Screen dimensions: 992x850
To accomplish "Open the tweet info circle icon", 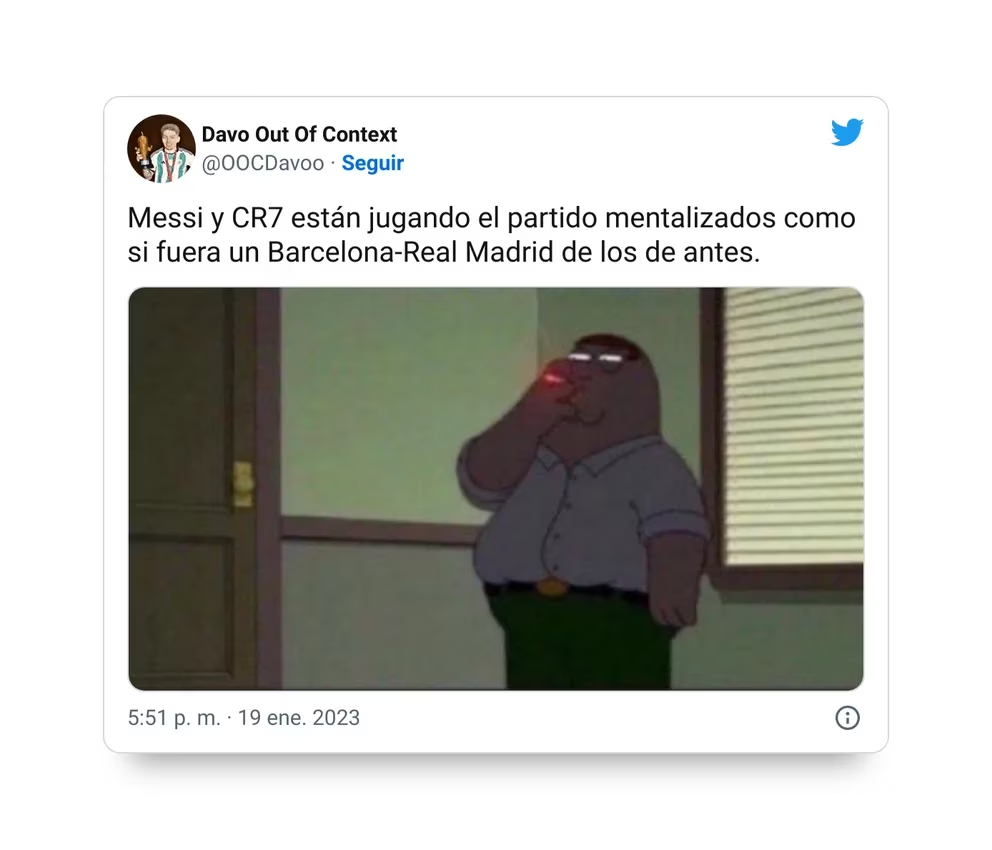I will pos(847,718).
